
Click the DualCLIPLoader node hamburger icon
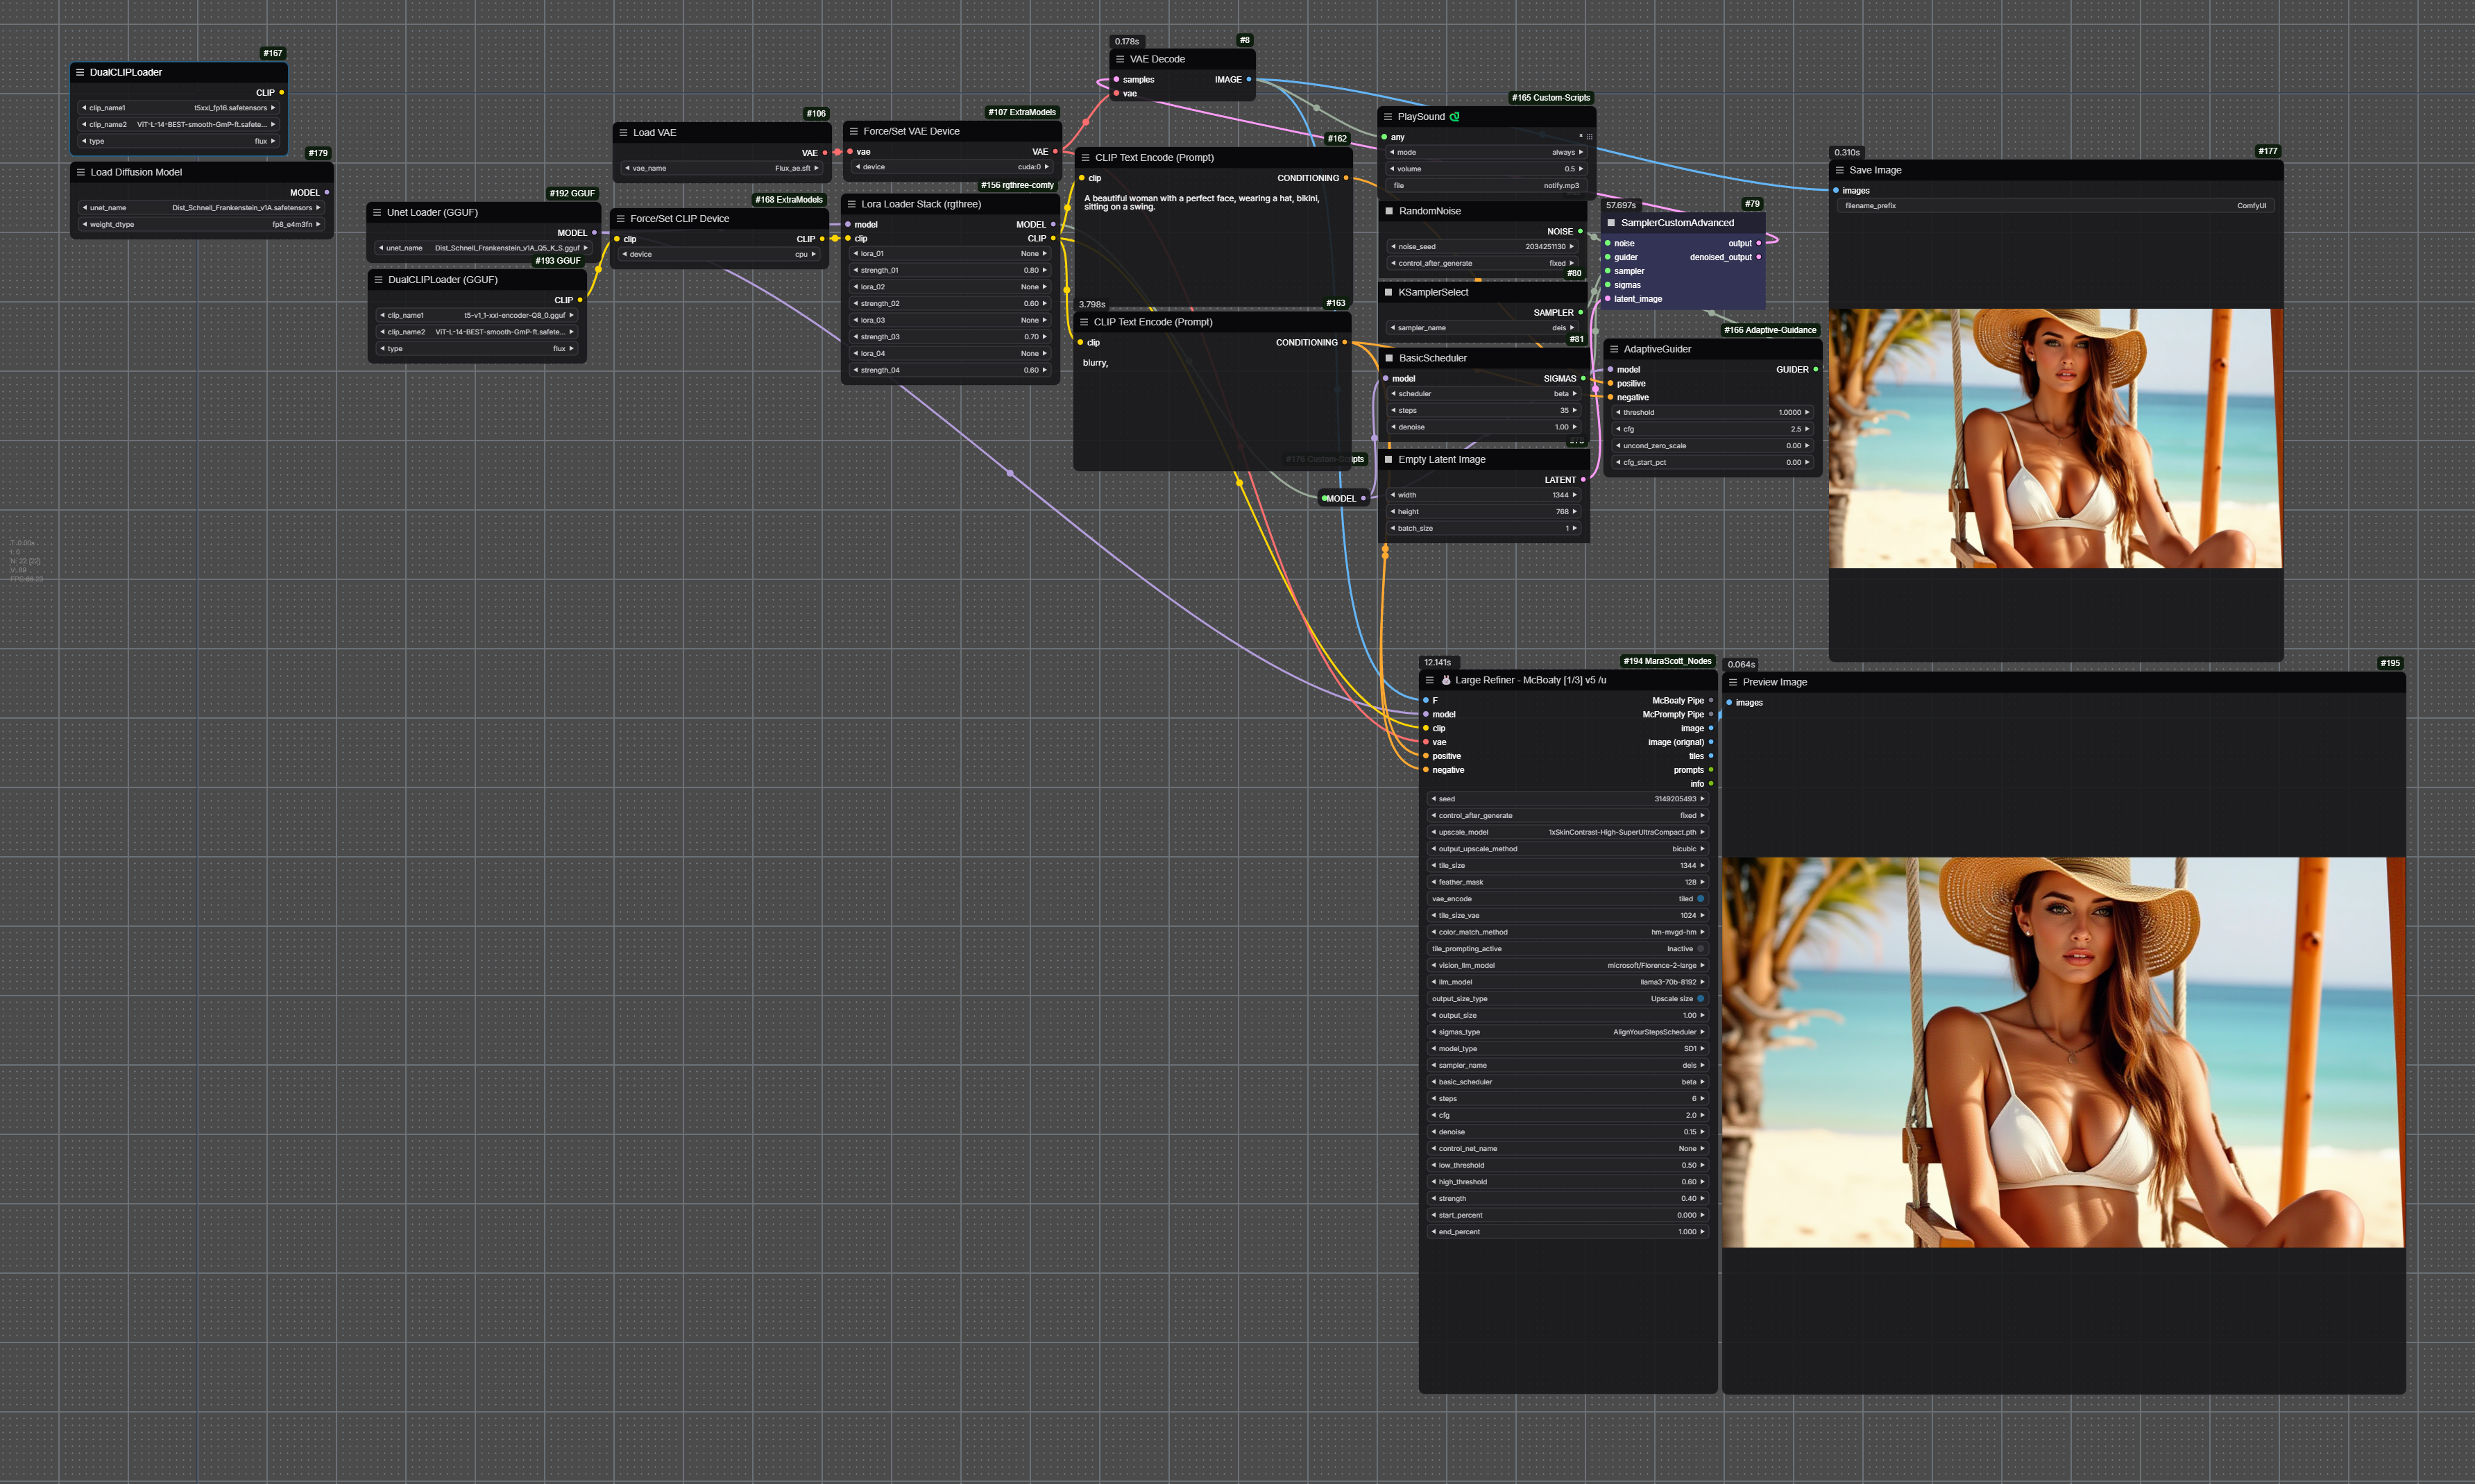coord(80,72)
